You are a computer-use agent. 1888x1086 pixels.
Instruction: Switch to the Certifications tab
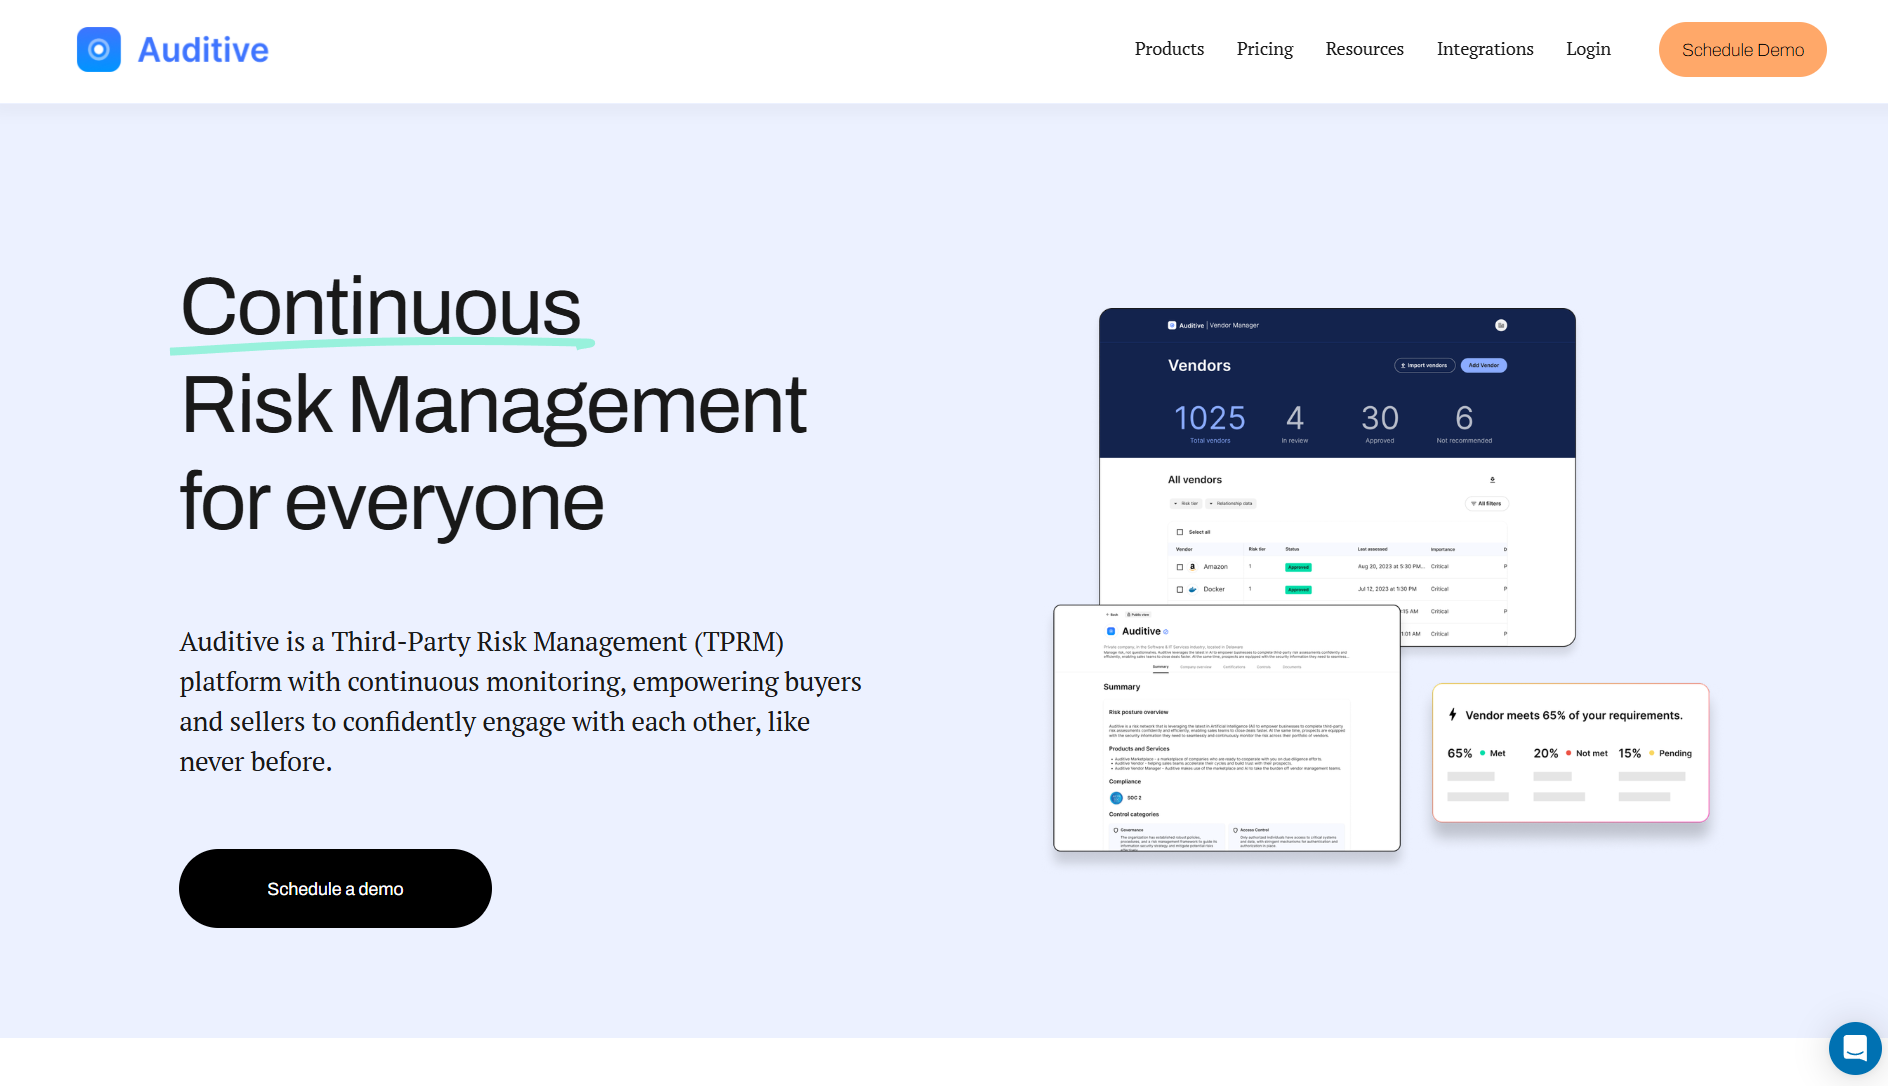pos(1234,667)
